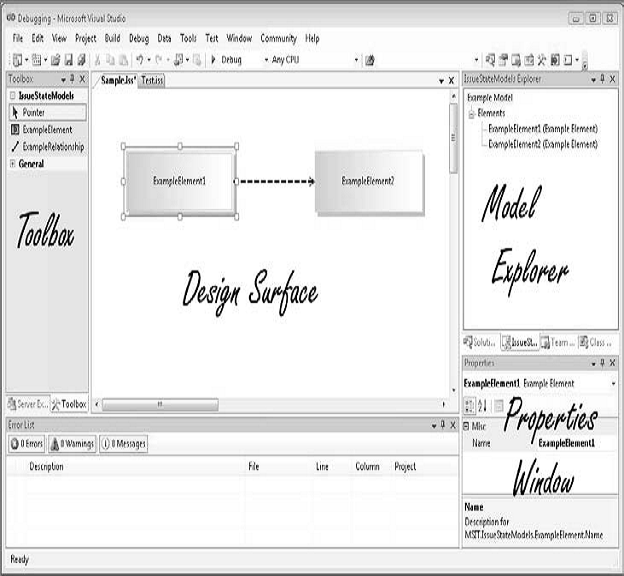
Task: Switch to the Test.iss document tab
Action: pos(153,80)
